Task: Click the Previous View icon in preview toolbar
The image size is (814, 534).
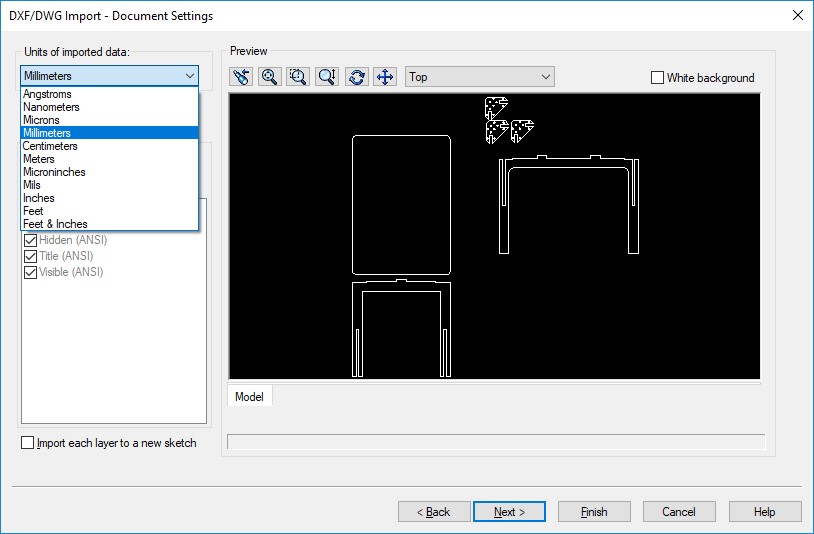Action: (241, 77)
